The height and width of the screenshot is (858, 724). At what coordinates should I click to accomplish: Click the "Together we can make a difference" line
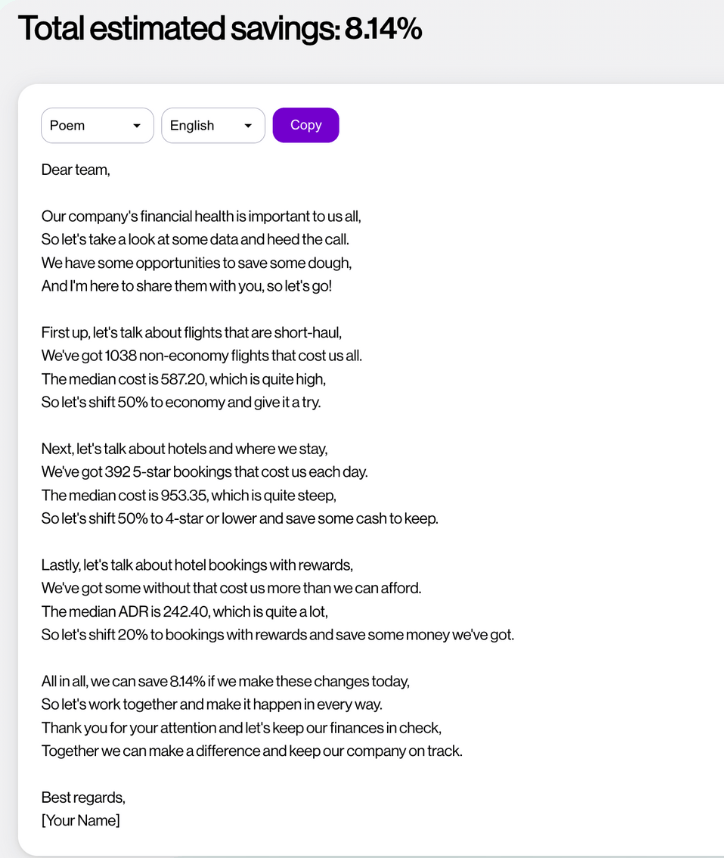click(251, 750)
